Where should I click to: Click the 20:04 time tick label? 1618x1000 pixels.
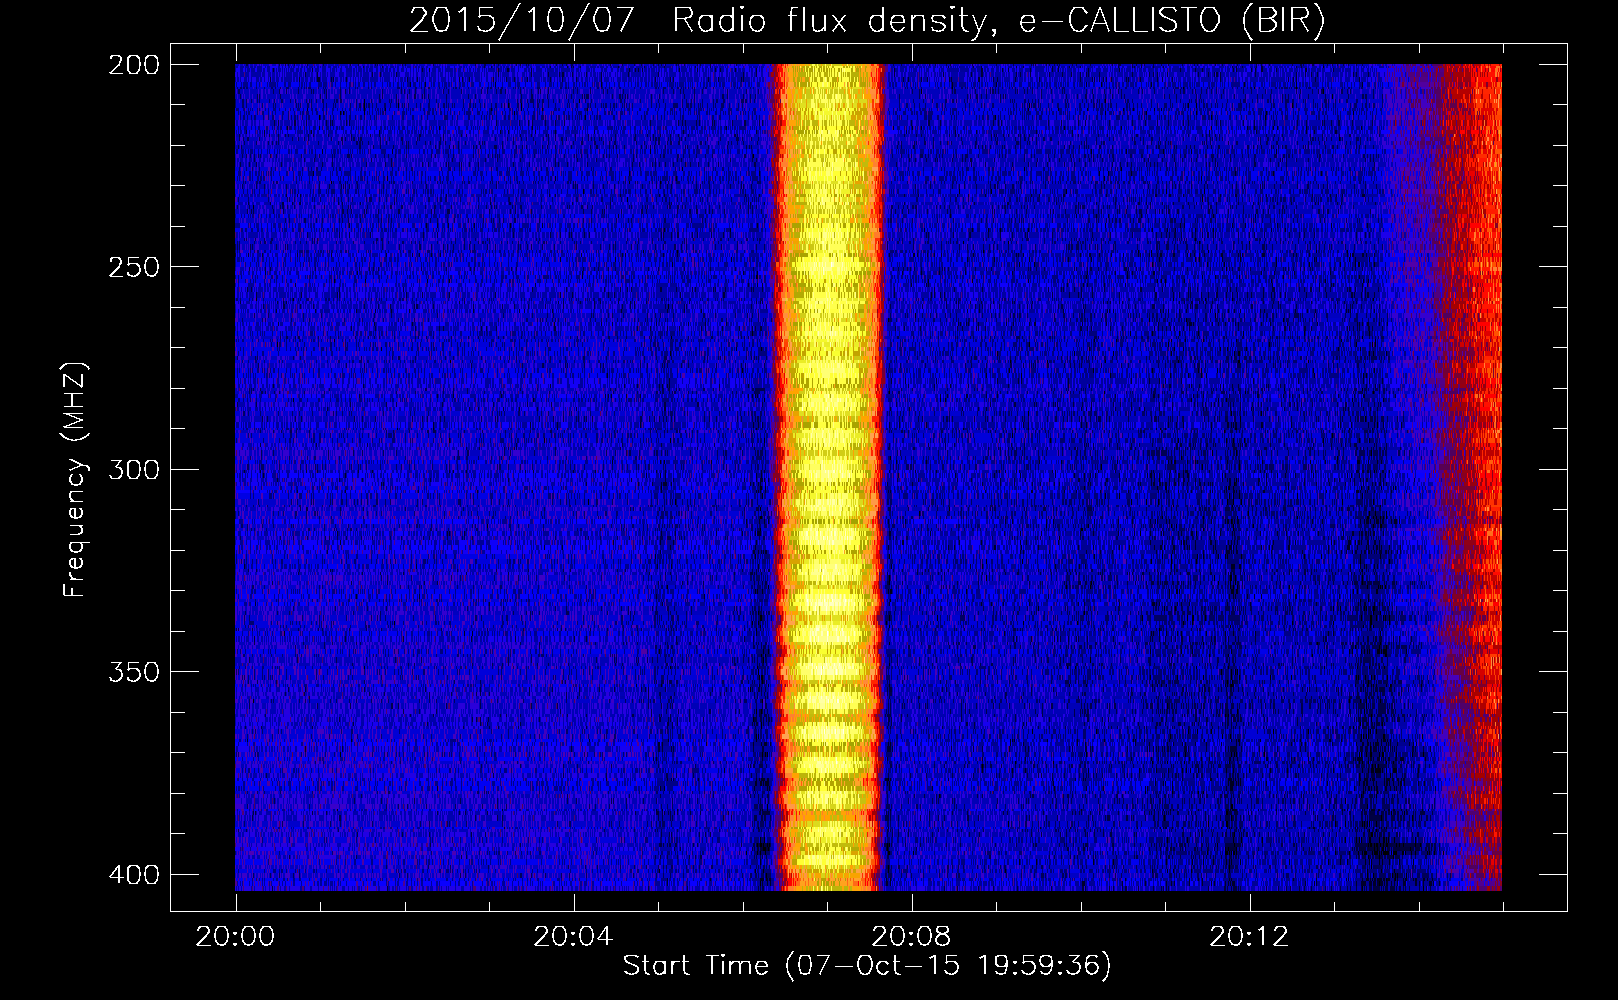(573, 937)
